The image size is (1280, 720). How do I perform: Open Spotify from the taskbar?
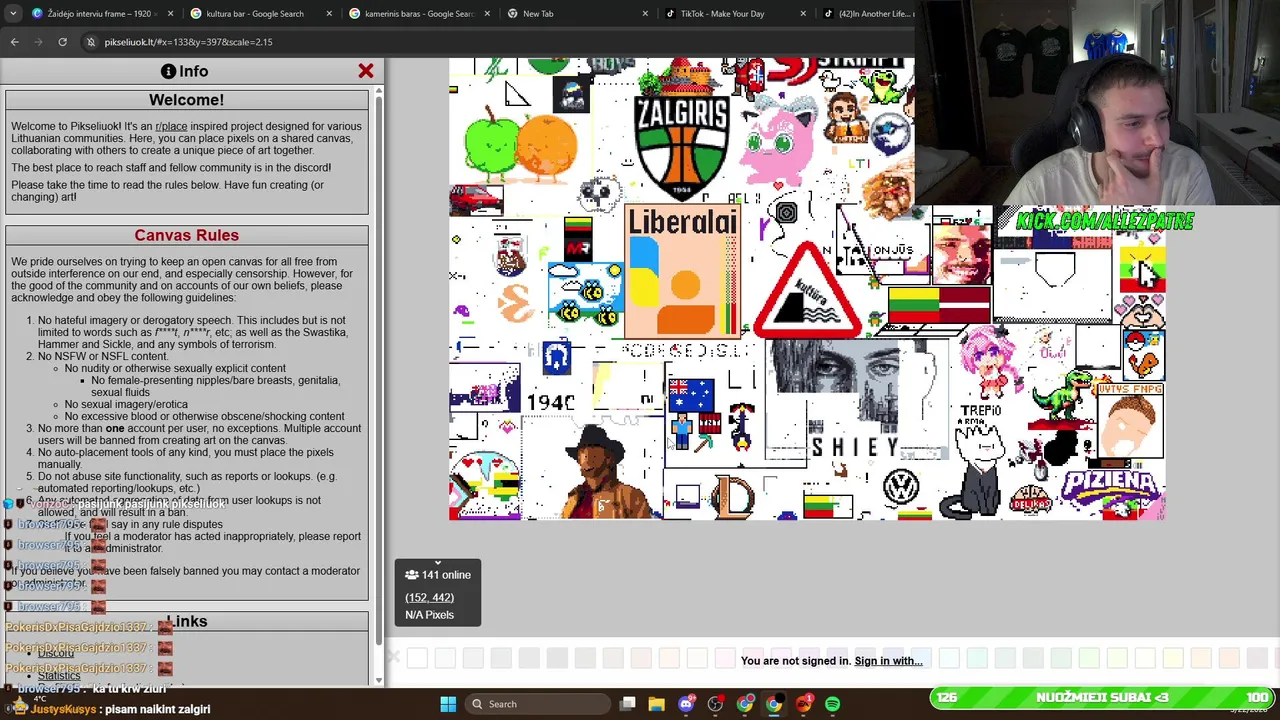click(x=833, y=704)
